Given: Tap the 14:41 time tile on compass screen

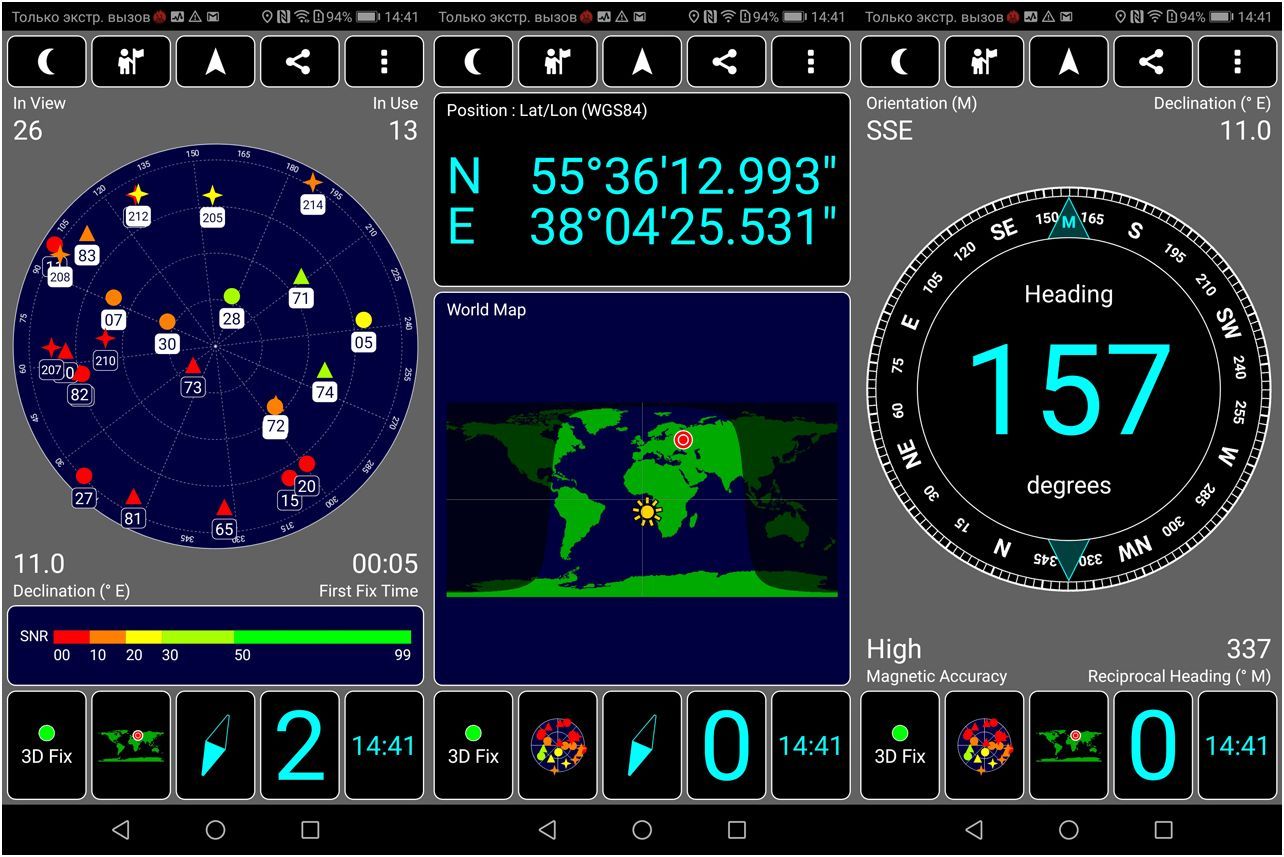Looking at the screenshot, I should 1238,745.
